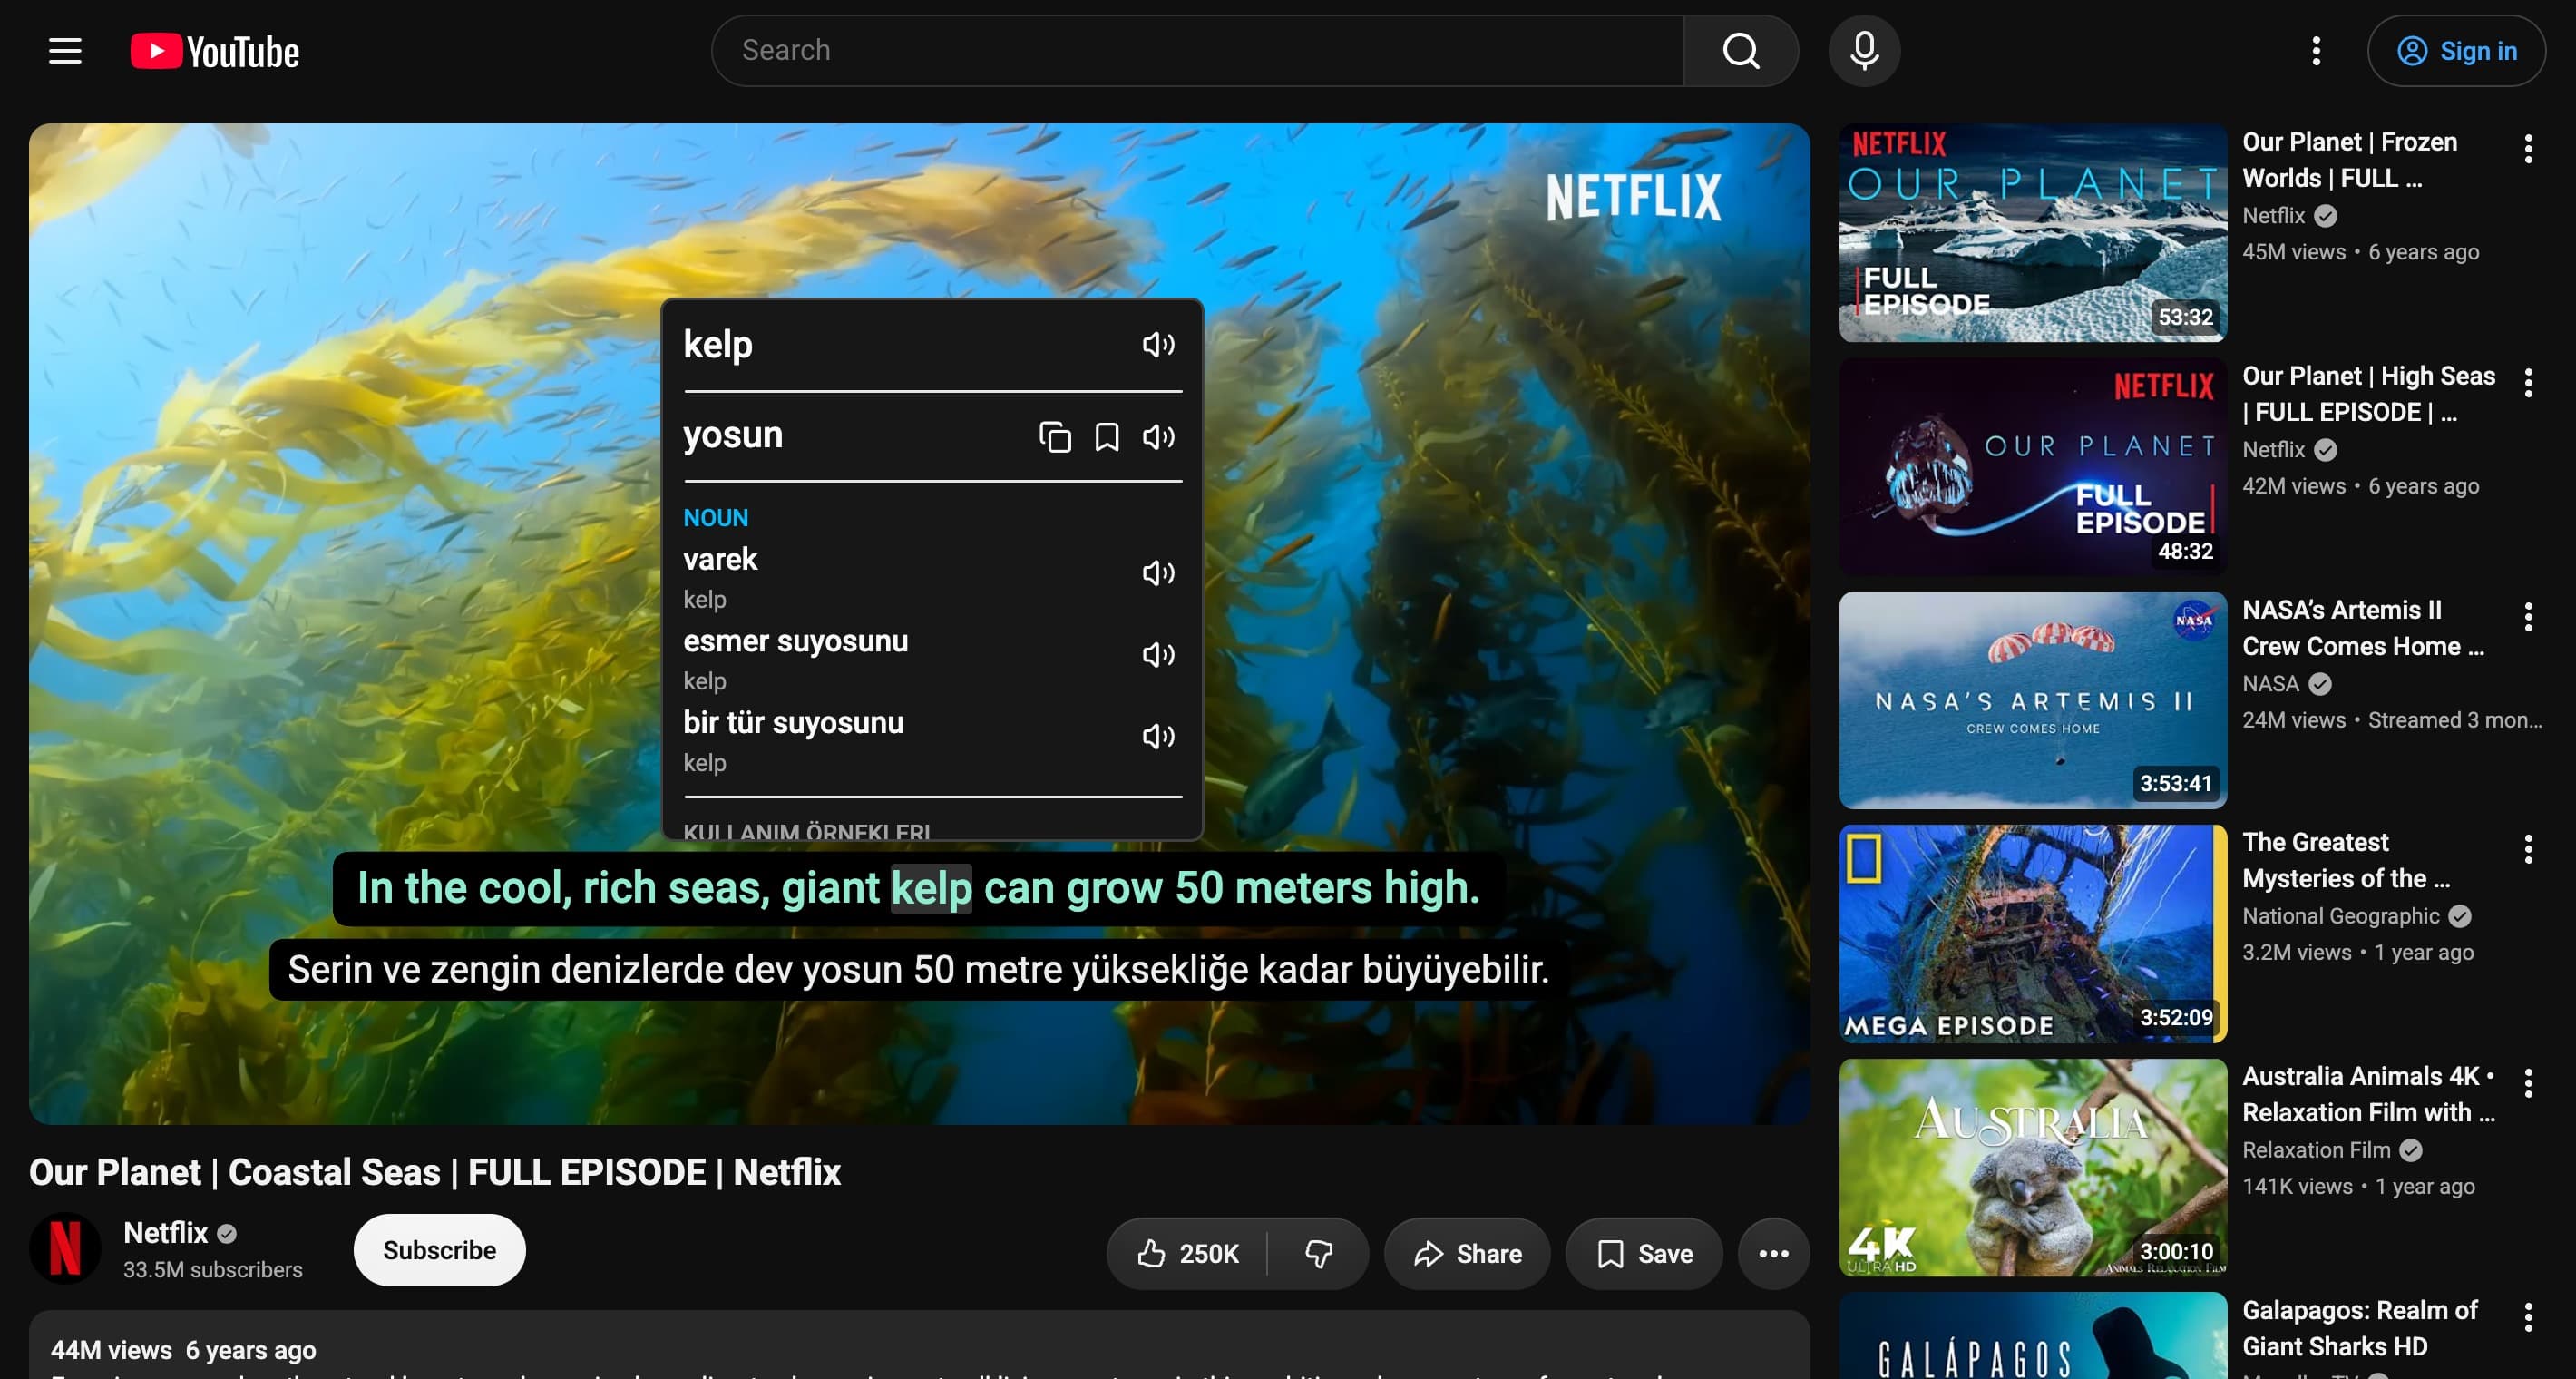
Task: Click the yosun main translation text
Action: click(x=733, y=435)
